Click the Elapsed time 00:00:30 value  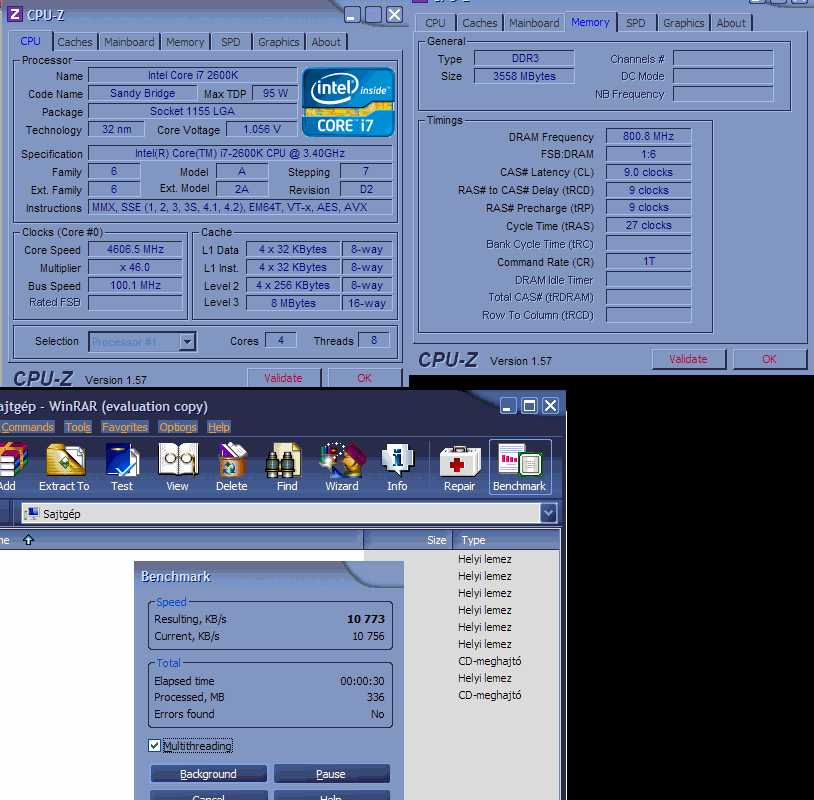pos(362,681)
